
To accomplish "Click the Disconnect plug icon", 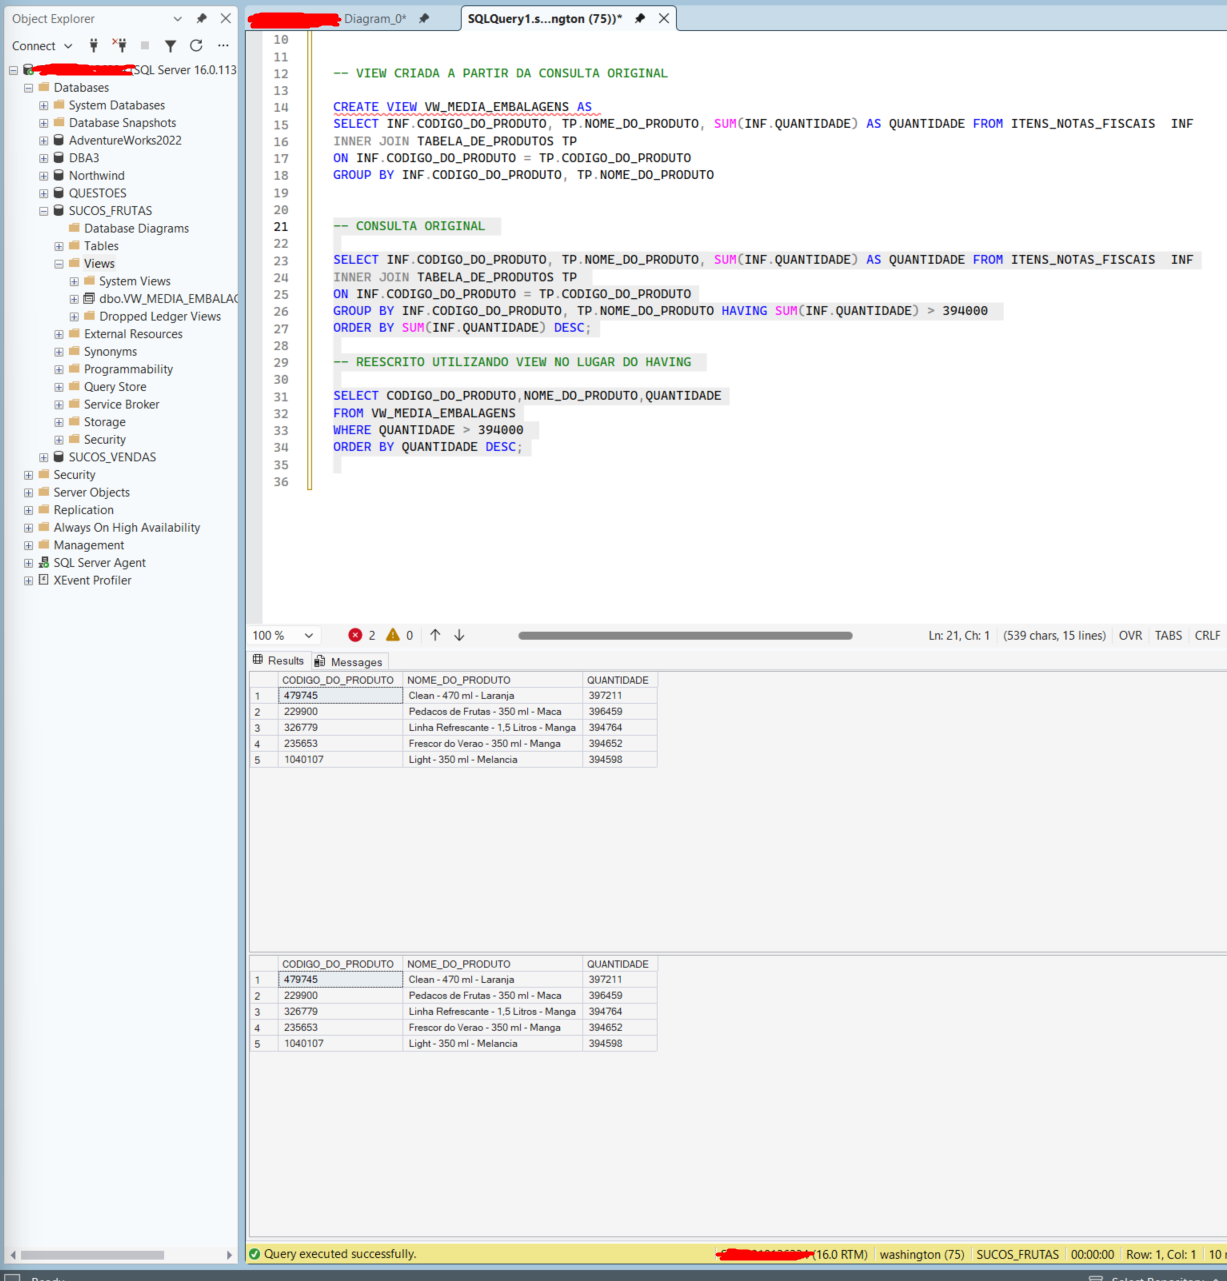I will pos(119,45).
